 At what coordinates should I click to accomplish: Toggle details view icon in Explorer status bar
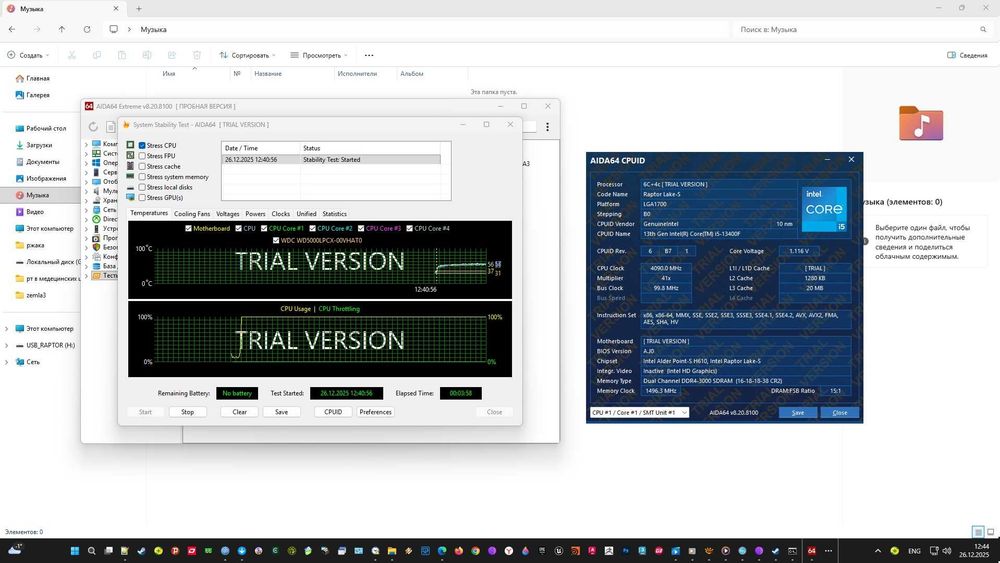(978, 532)
